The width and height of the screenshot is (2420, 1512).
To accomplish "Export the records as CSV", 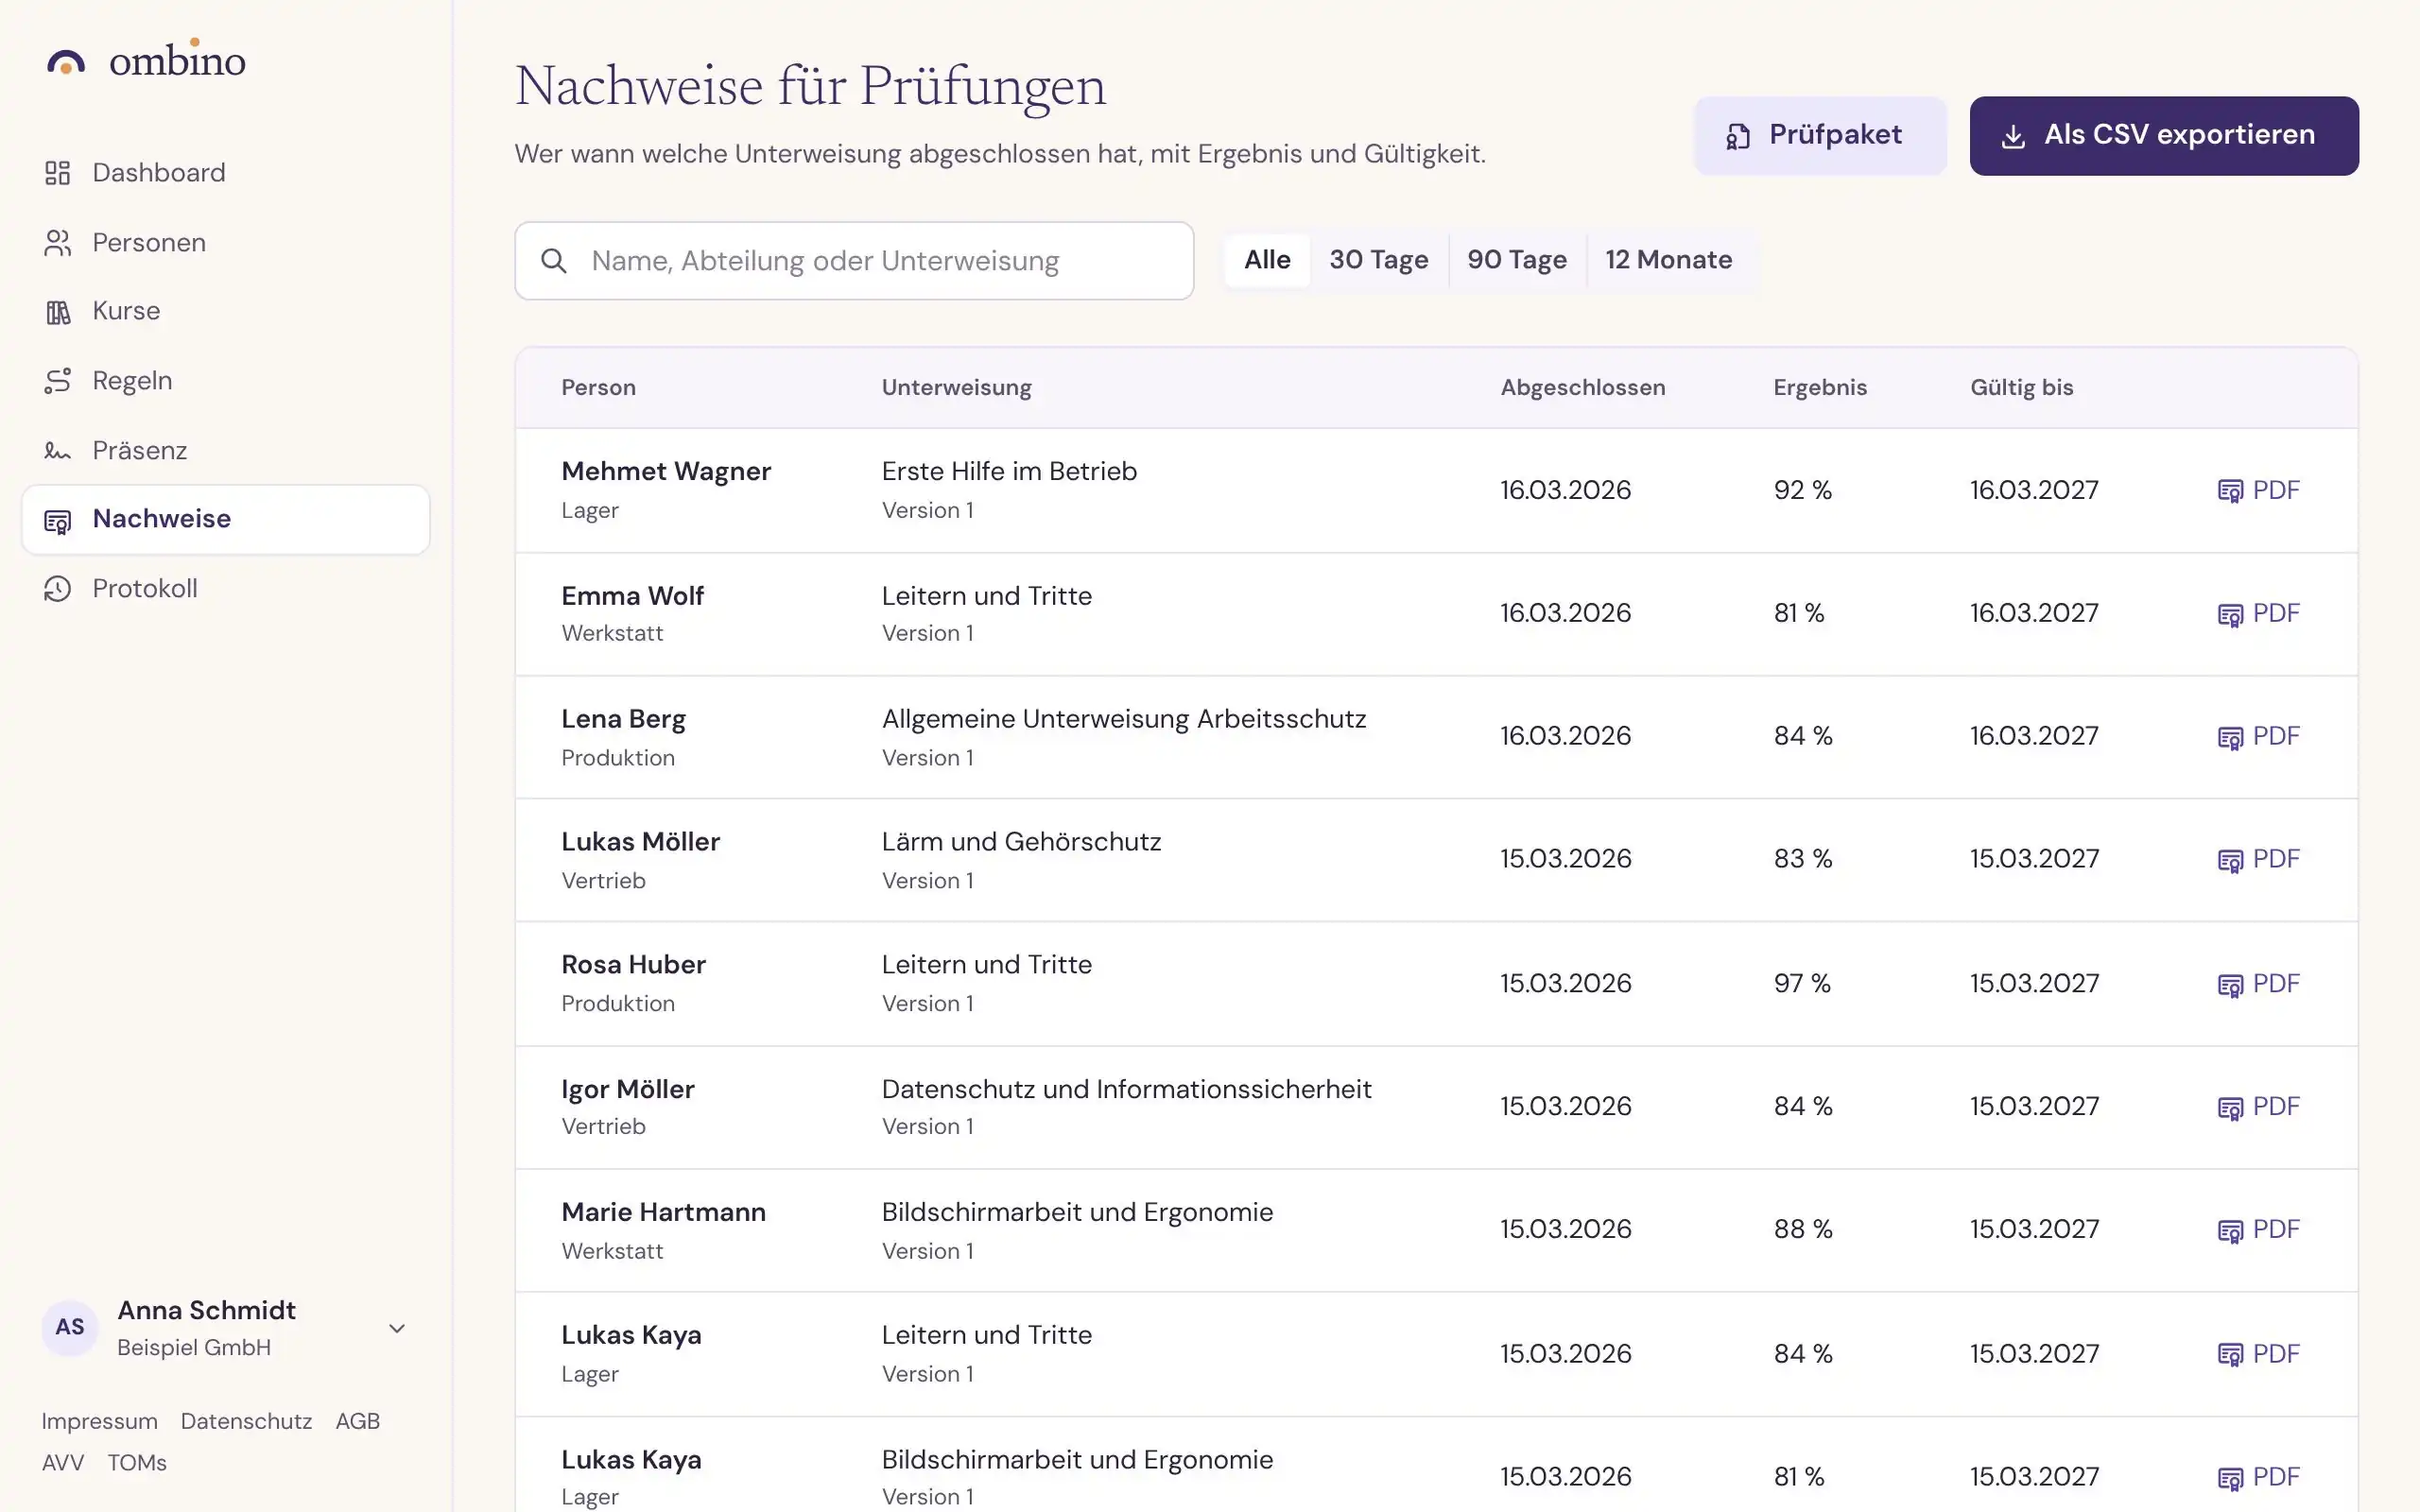I will point(2164,136).
